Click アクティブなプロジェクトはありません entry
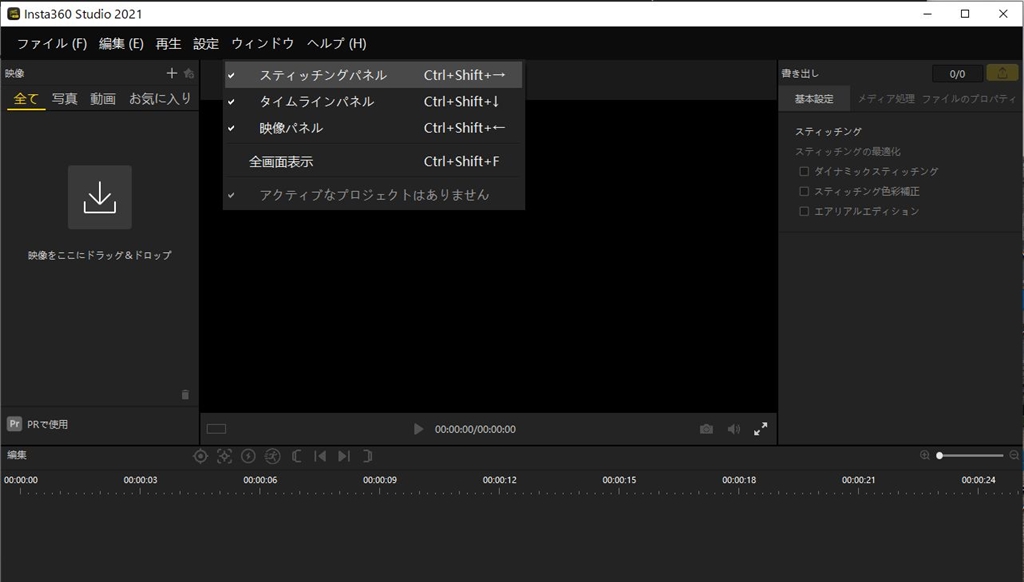 [x=374, y=195]
